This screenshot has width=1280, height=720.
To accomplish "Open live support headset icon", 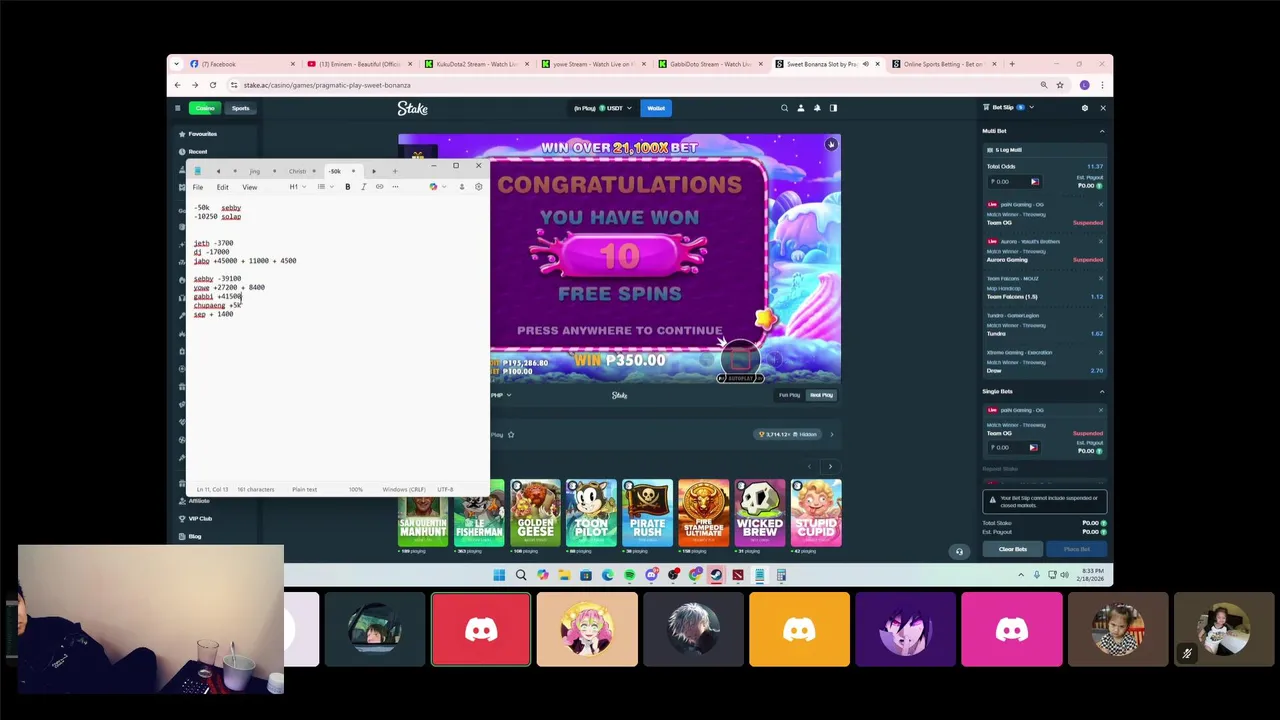I will coord(959,551).
